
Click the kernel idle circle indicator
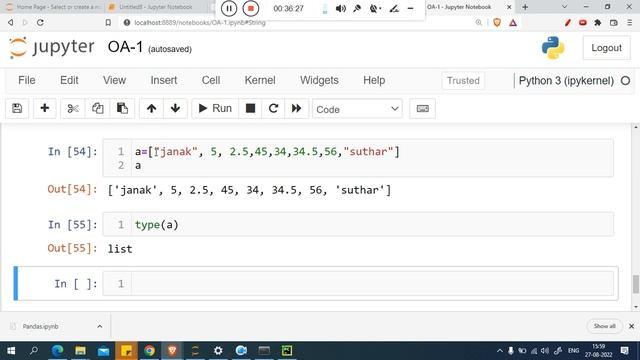625,81
